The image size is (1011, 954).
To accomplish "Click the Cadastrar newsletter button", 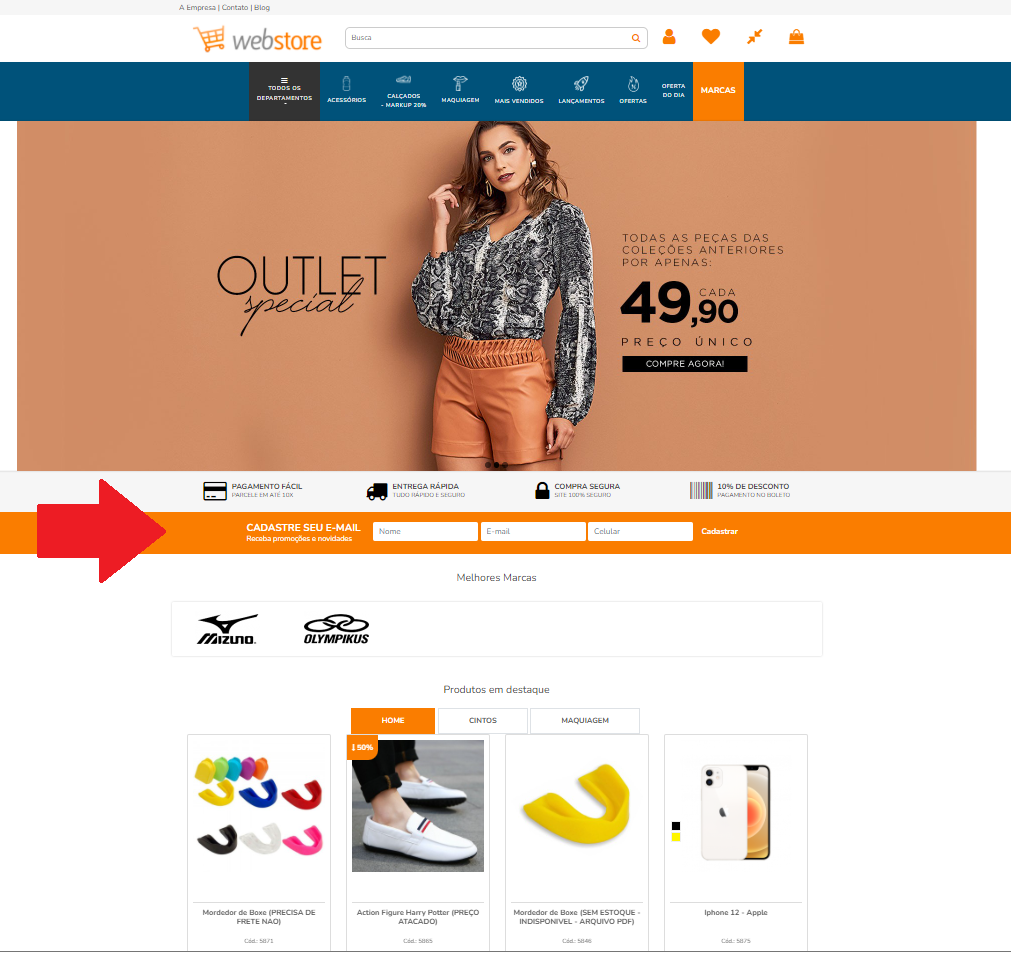I will click(720, 532).
